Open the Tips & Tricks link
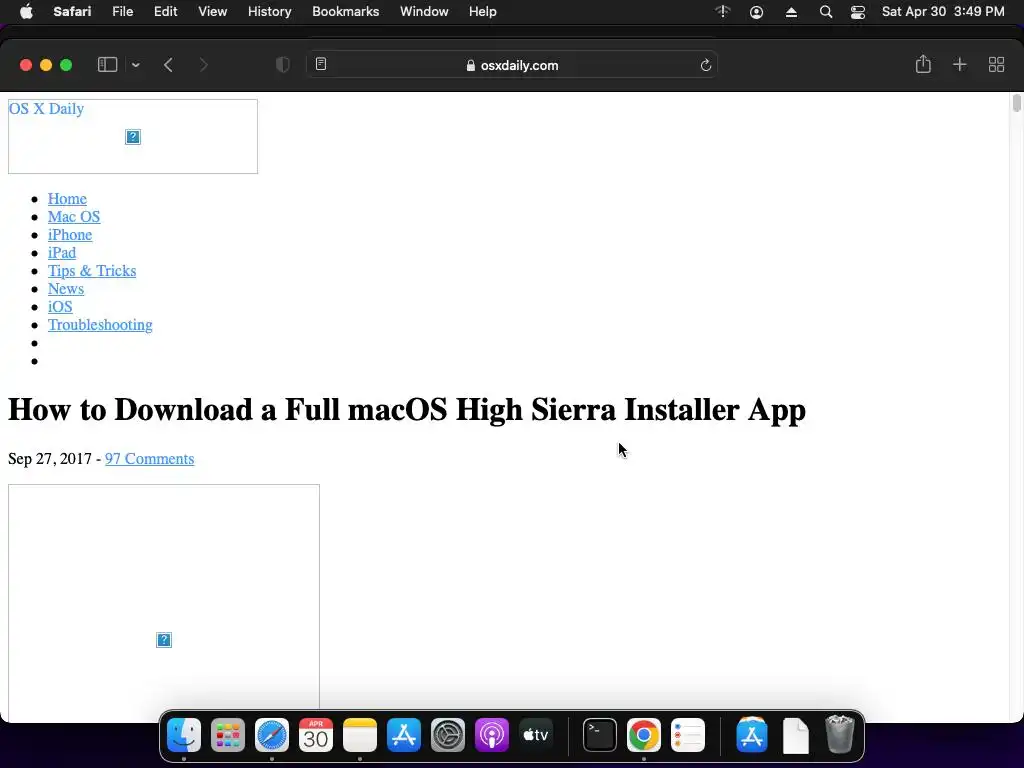 (x=92, y=270)
